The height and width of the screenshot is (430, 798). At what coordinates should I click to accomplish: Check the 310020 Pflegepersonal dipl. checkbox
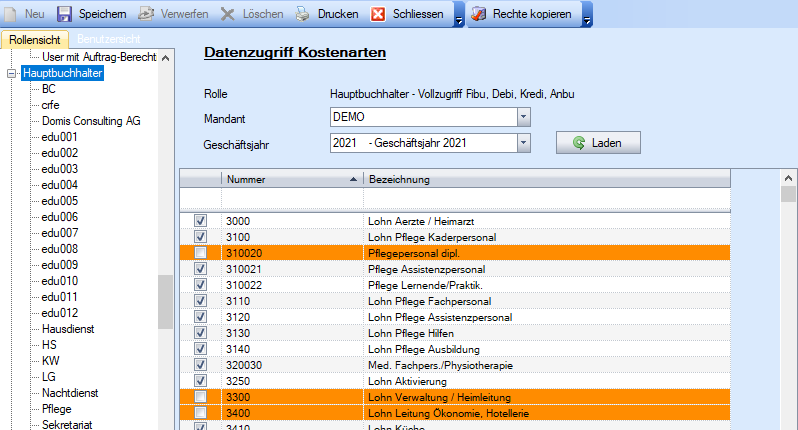(x=201, y=253)
